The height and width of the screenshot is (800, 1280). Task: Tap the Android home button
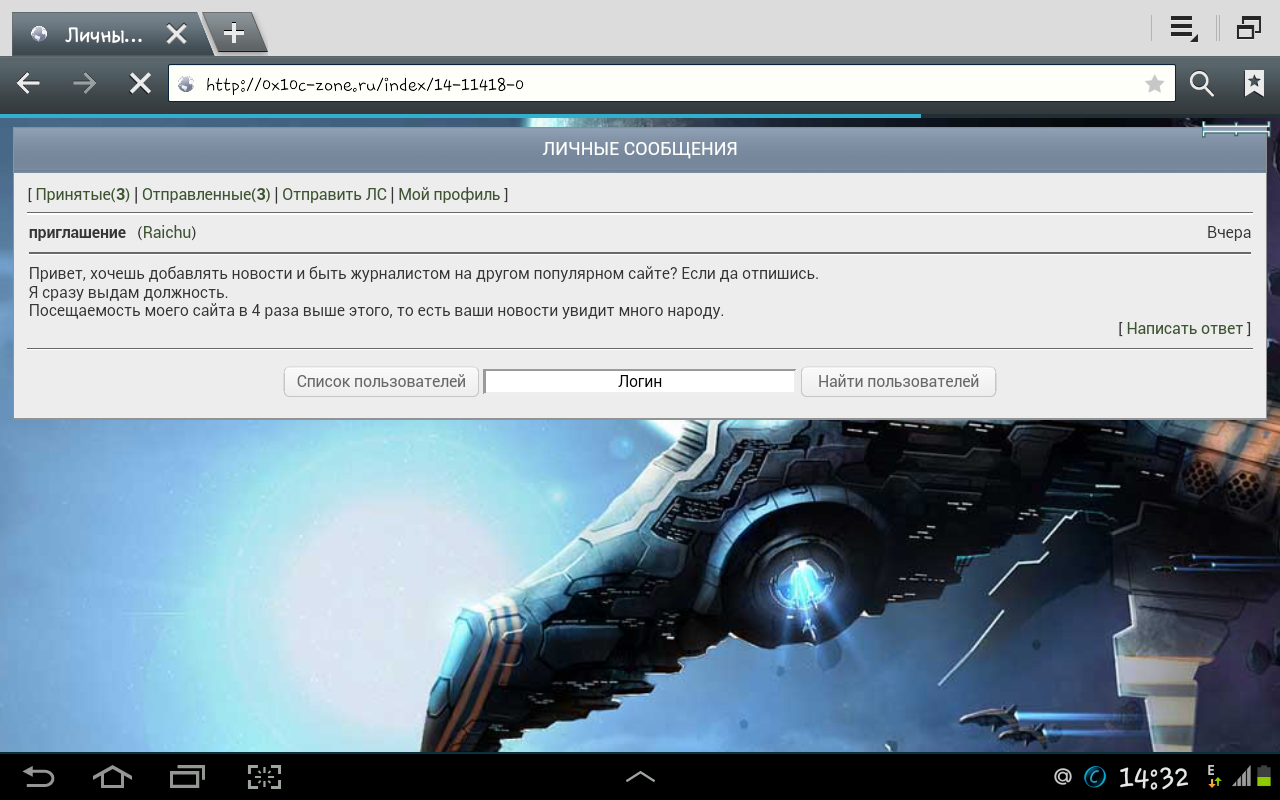pyautogui.click(x=112, y=776)
